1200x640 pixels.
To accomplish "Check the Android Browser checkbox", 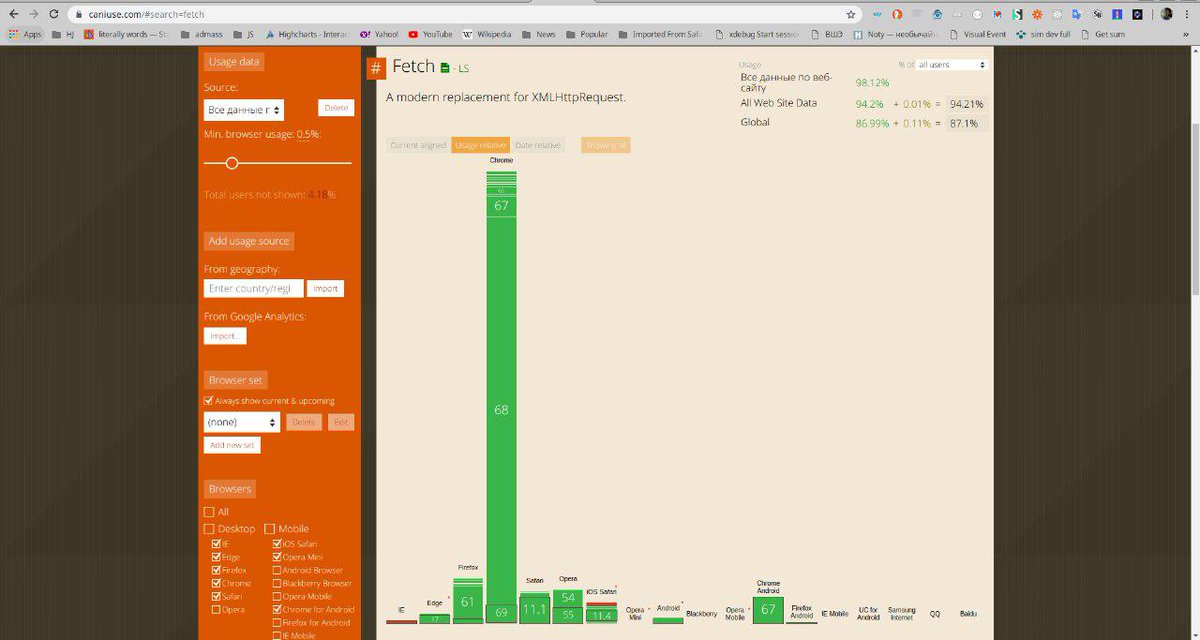I will tap(277, 570).
